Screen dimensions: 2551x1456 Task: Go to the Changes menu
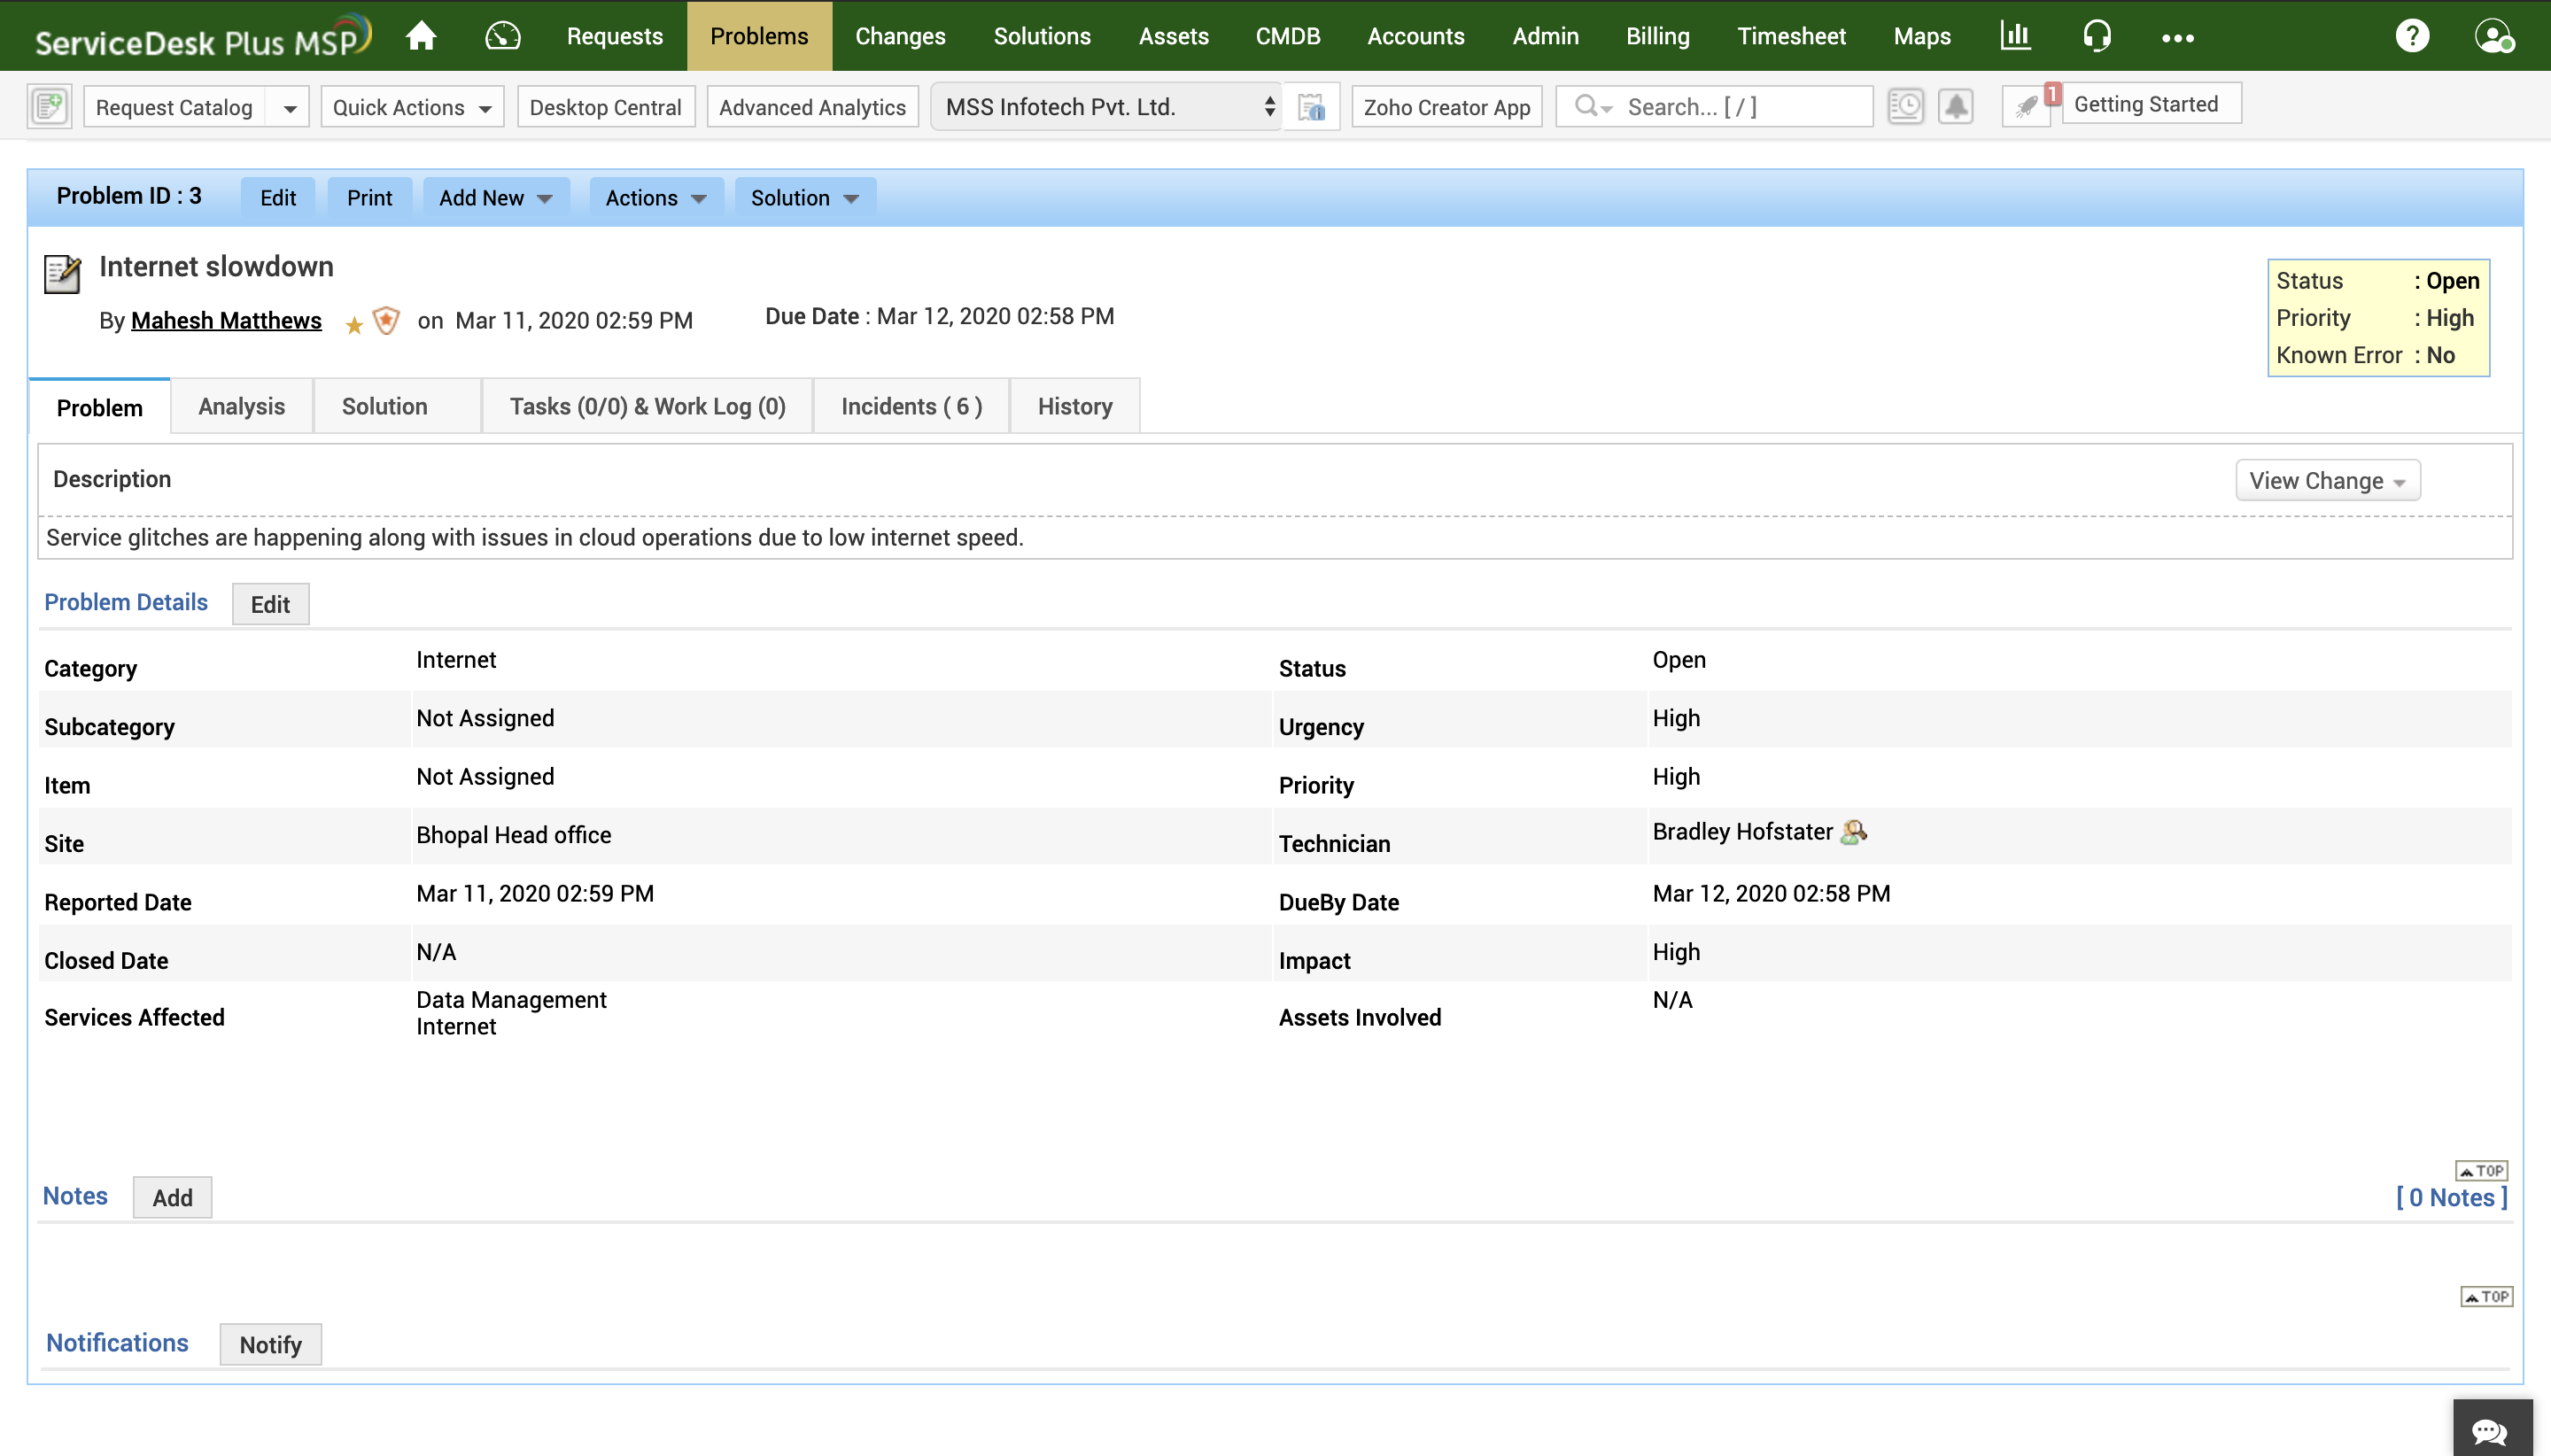899,36
